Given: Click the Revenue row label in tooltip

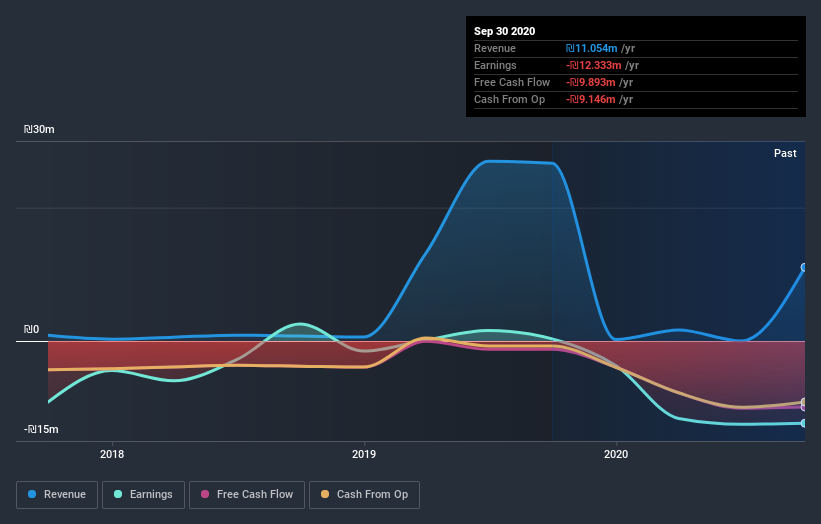Looking at the screenshot, I should [x=495, y=48].
